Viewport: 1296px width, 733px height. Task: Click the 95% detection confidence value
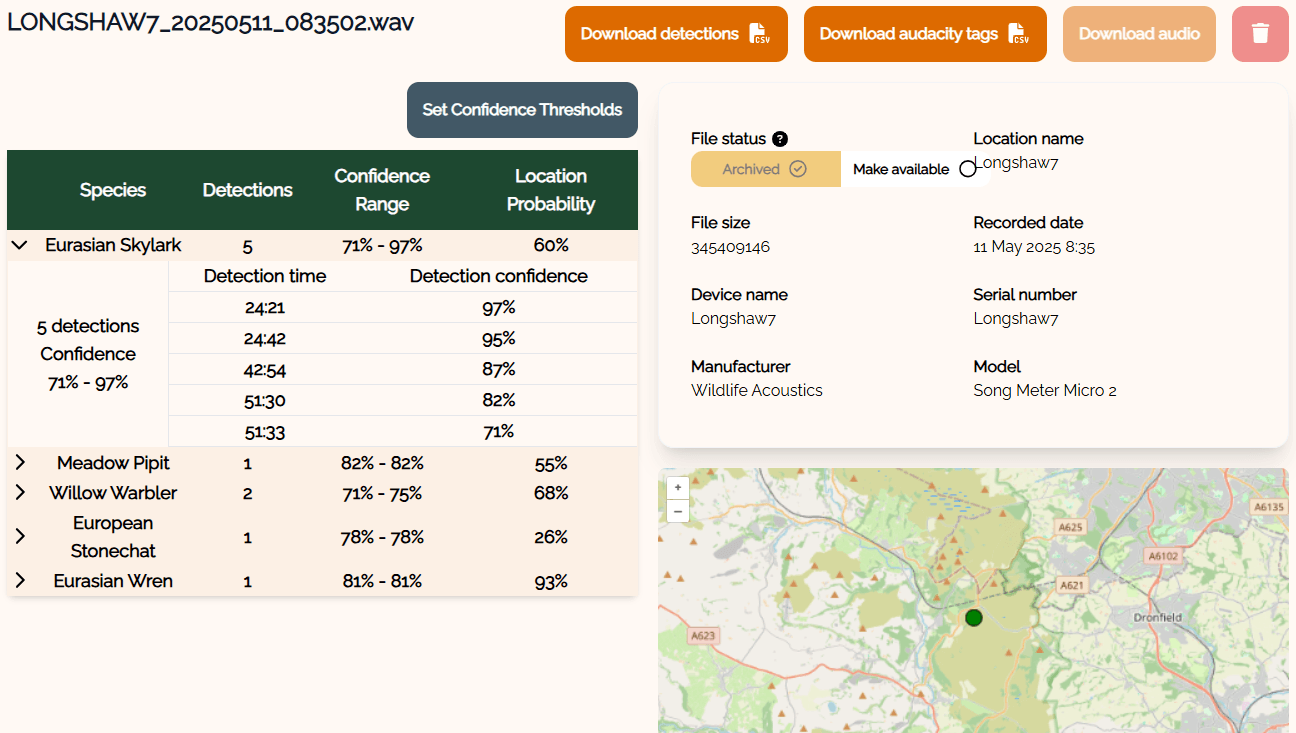(x=499, y=339)
